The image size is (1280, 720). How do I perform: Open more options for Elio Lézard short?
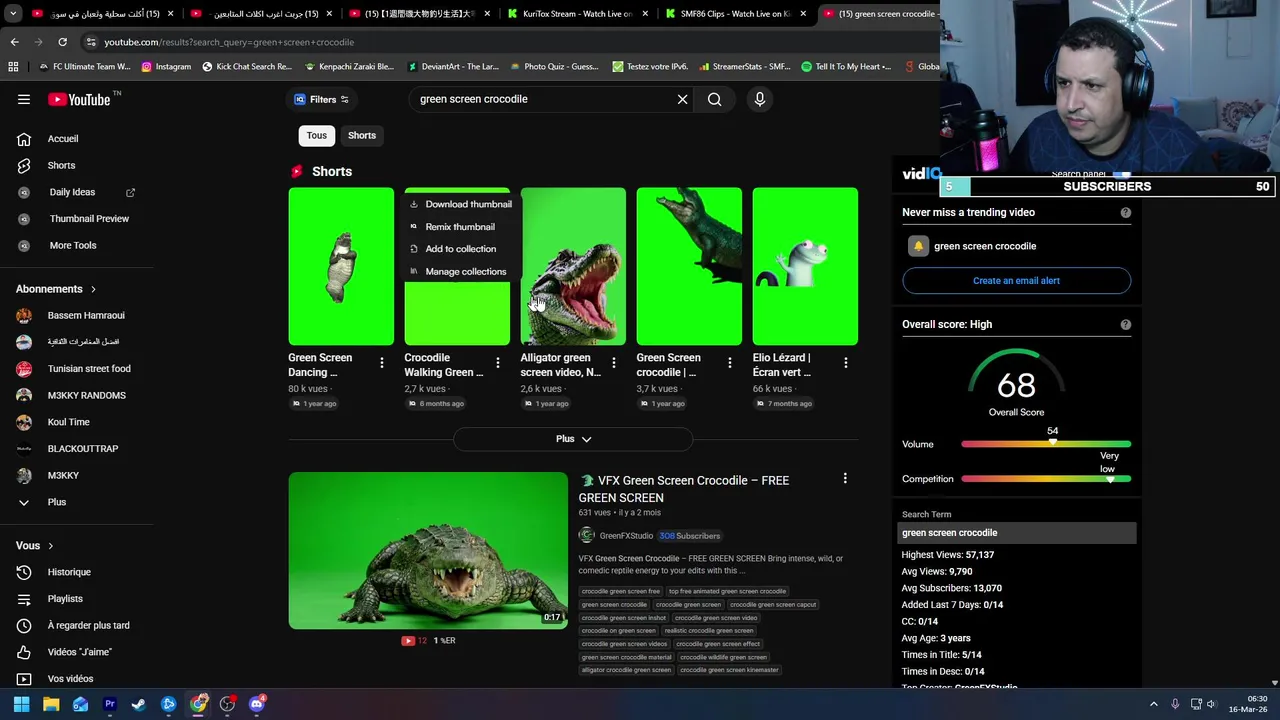pyautogui.click(x=846, y=363)
